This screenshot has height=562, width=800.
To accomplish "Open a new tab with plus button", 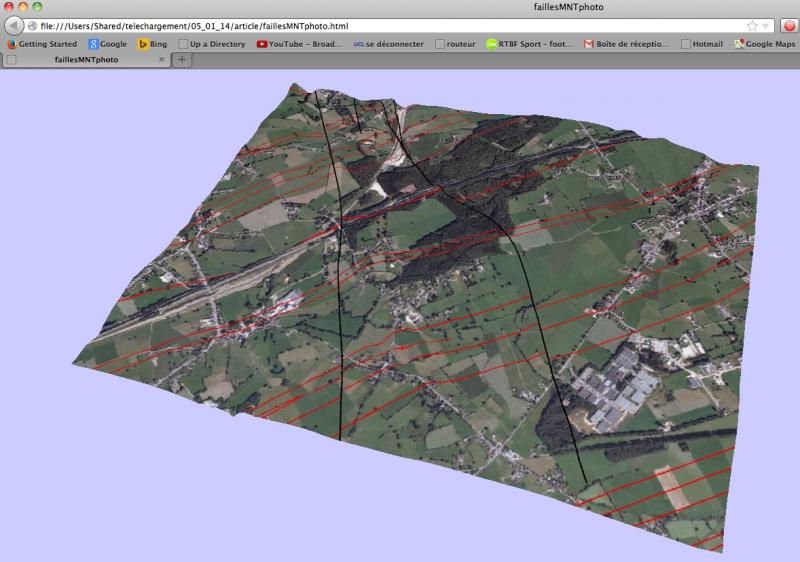I will click(182, 60).
